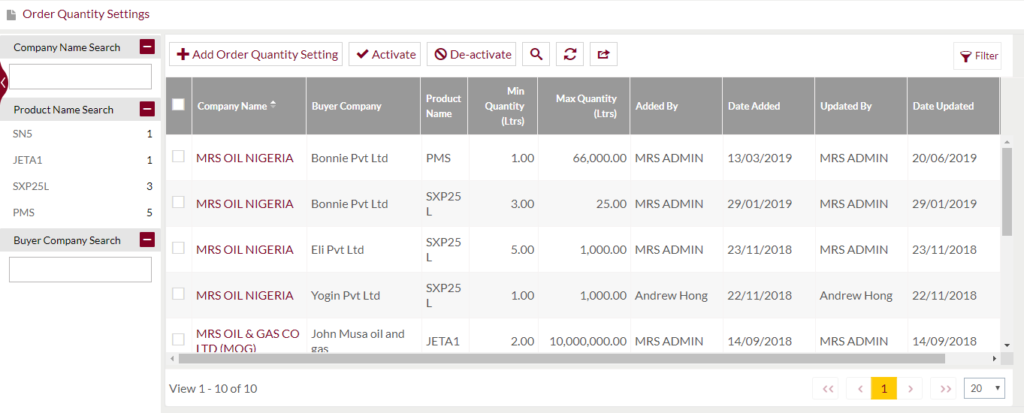Click the Product Name column header
This screenshot has height=413, width=1024.
pos(444,106)
